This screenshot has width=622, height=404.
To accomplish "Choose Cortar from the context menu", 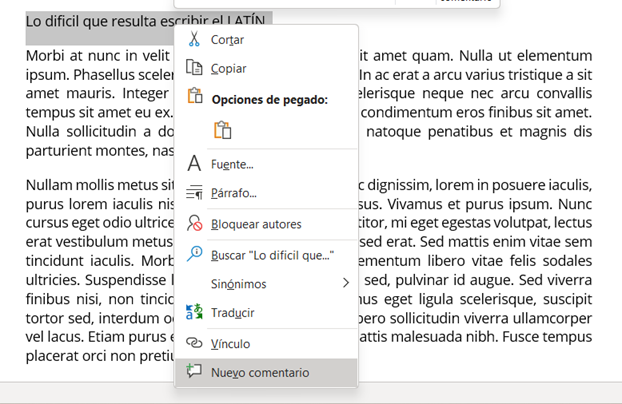I will 266,40.
